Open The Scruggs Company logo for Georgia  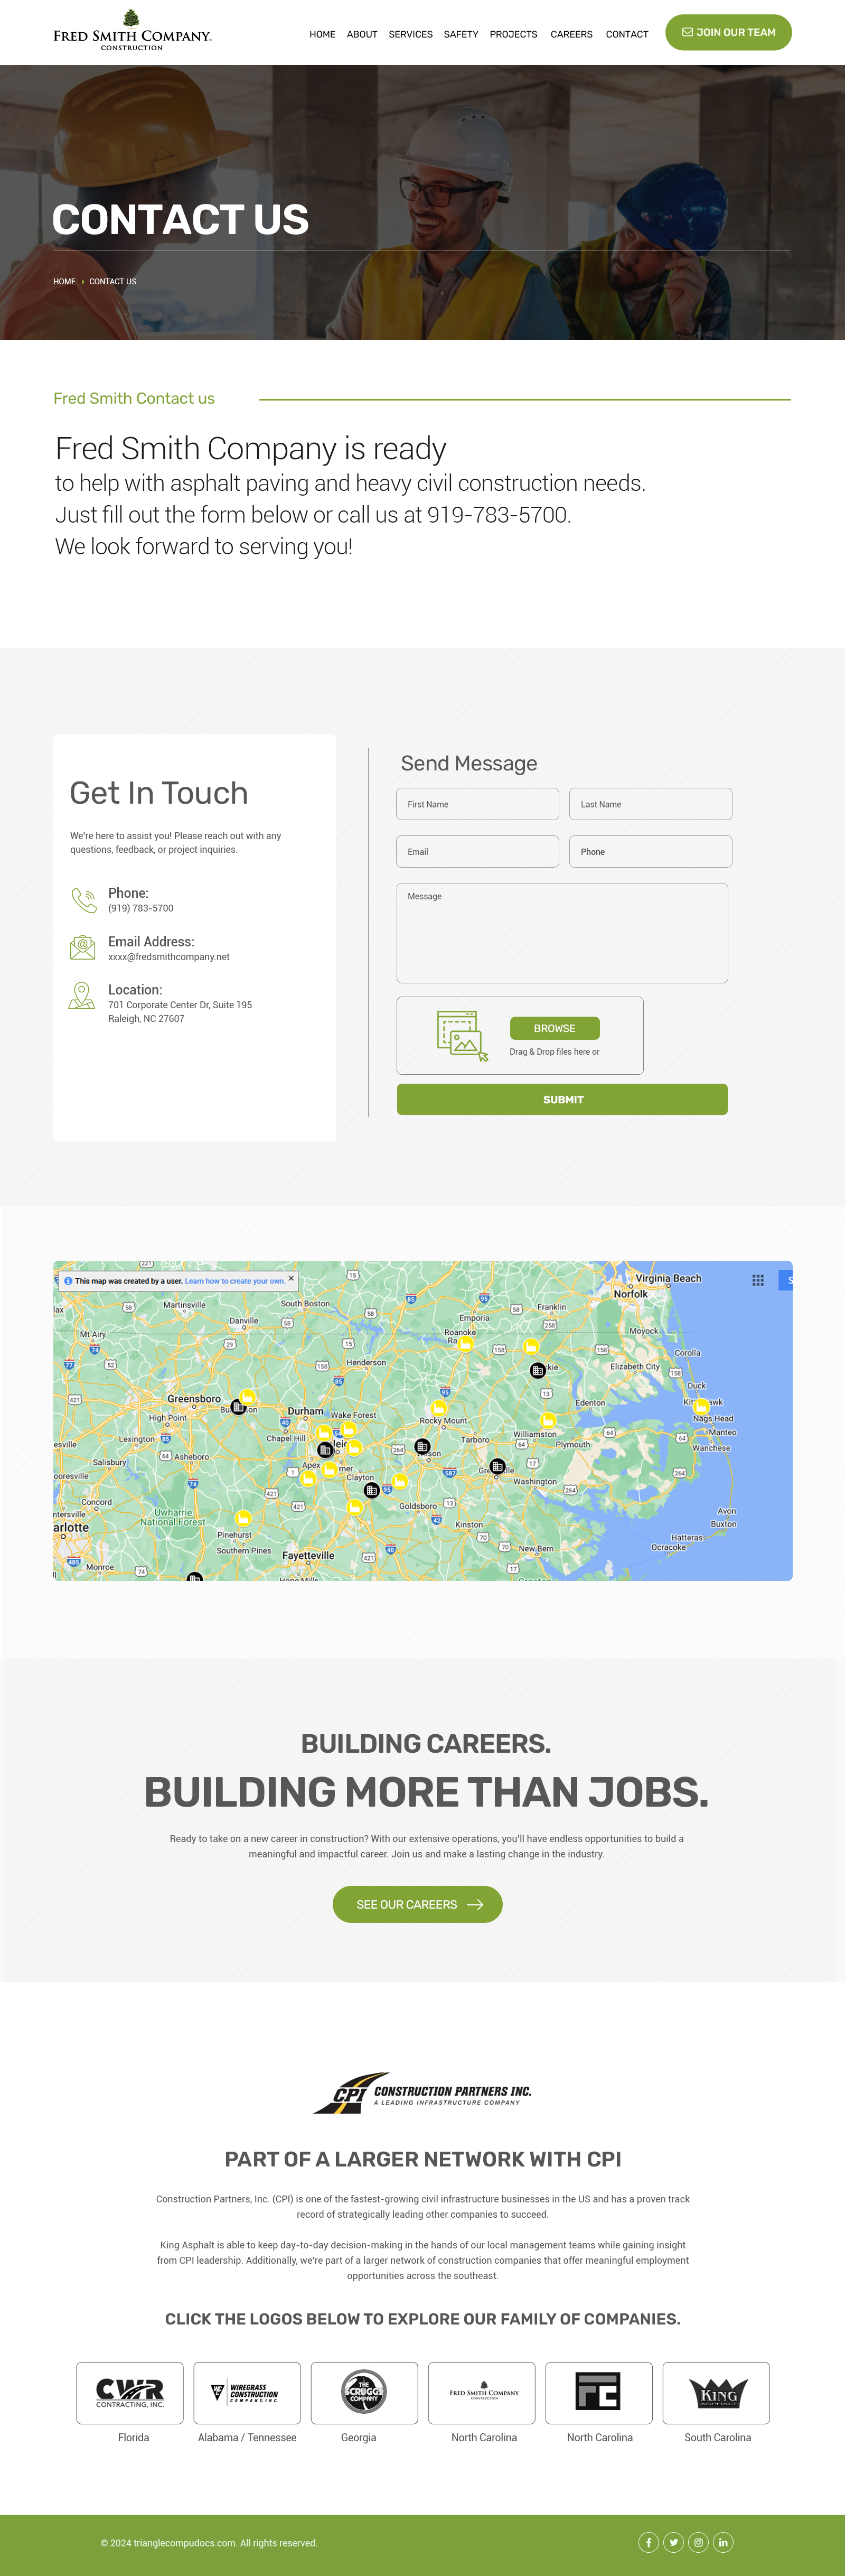click(364, 2393)
